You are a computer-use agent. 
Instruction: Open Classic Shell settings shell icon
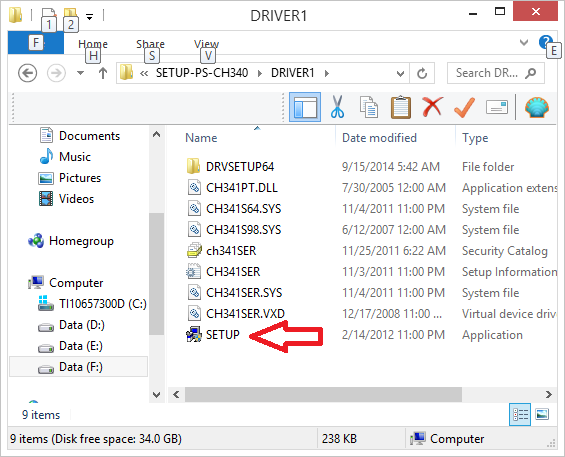(x=537, y=107)
